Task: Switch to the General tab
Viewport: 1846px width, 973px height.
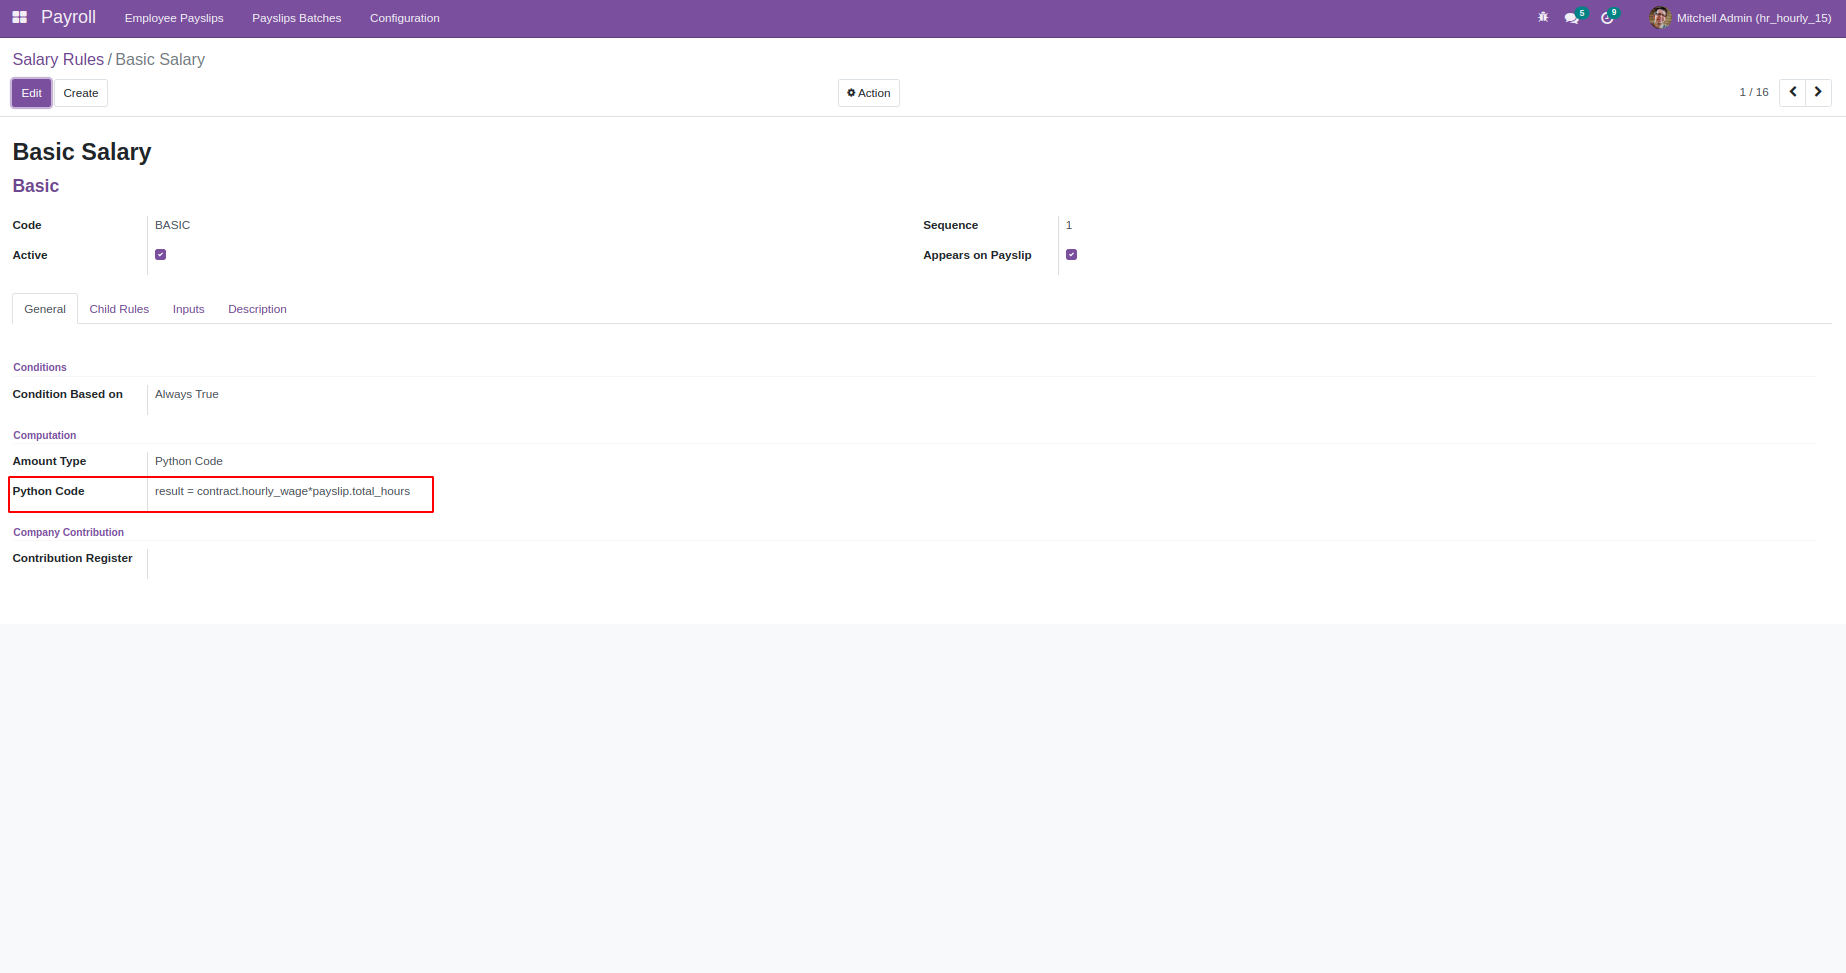Action: [45, 309]
